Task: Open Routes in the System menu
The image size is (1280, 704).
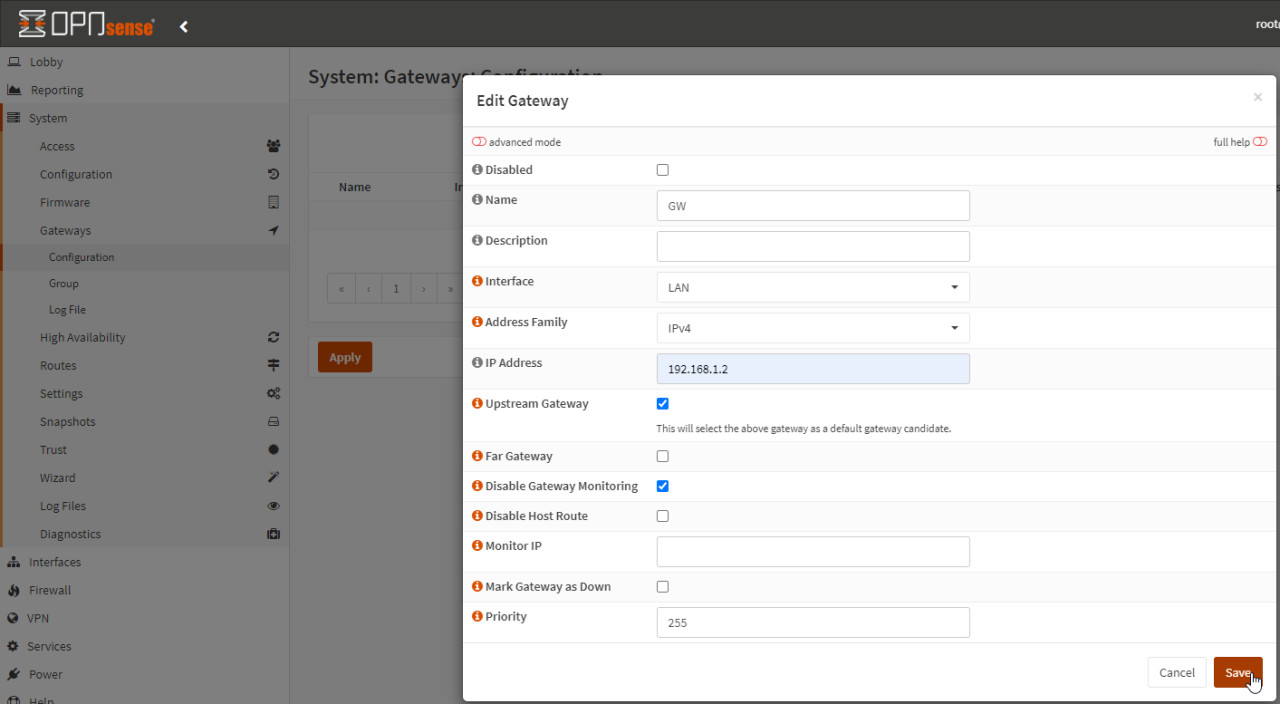Action: click(x=58, y=366)
